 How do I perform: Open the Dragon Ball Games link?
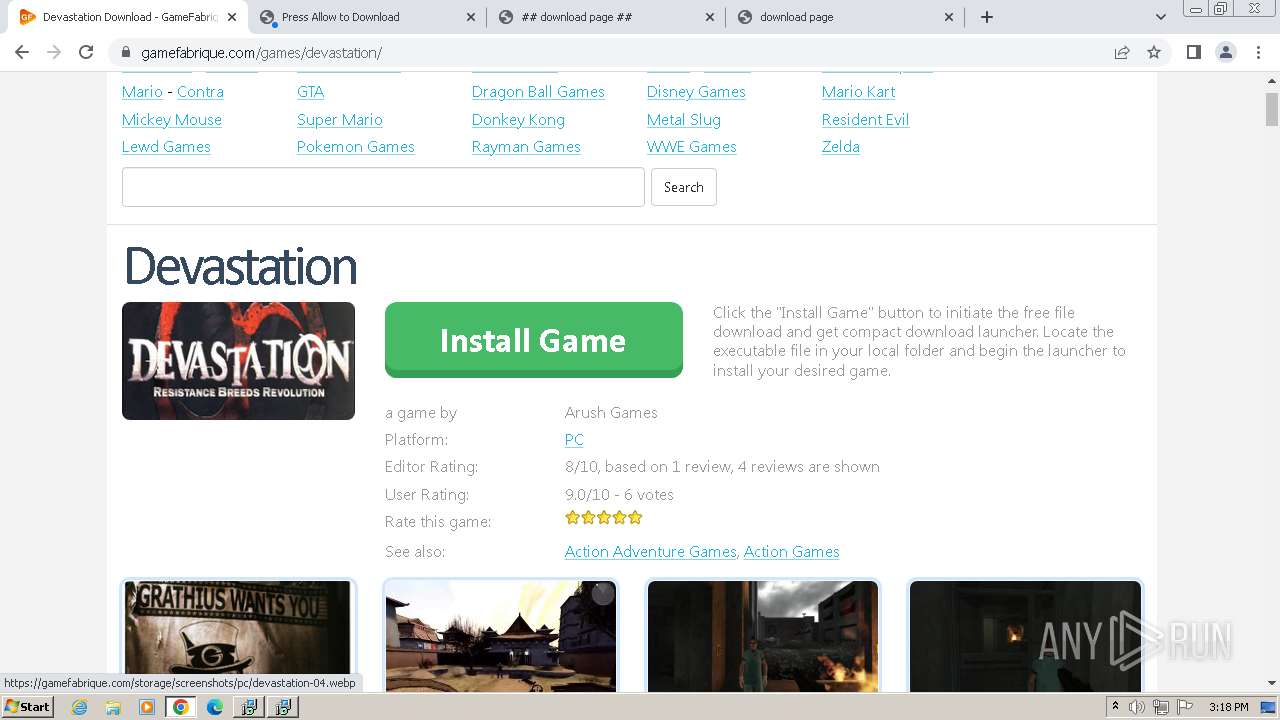click(x=538, y=92)
